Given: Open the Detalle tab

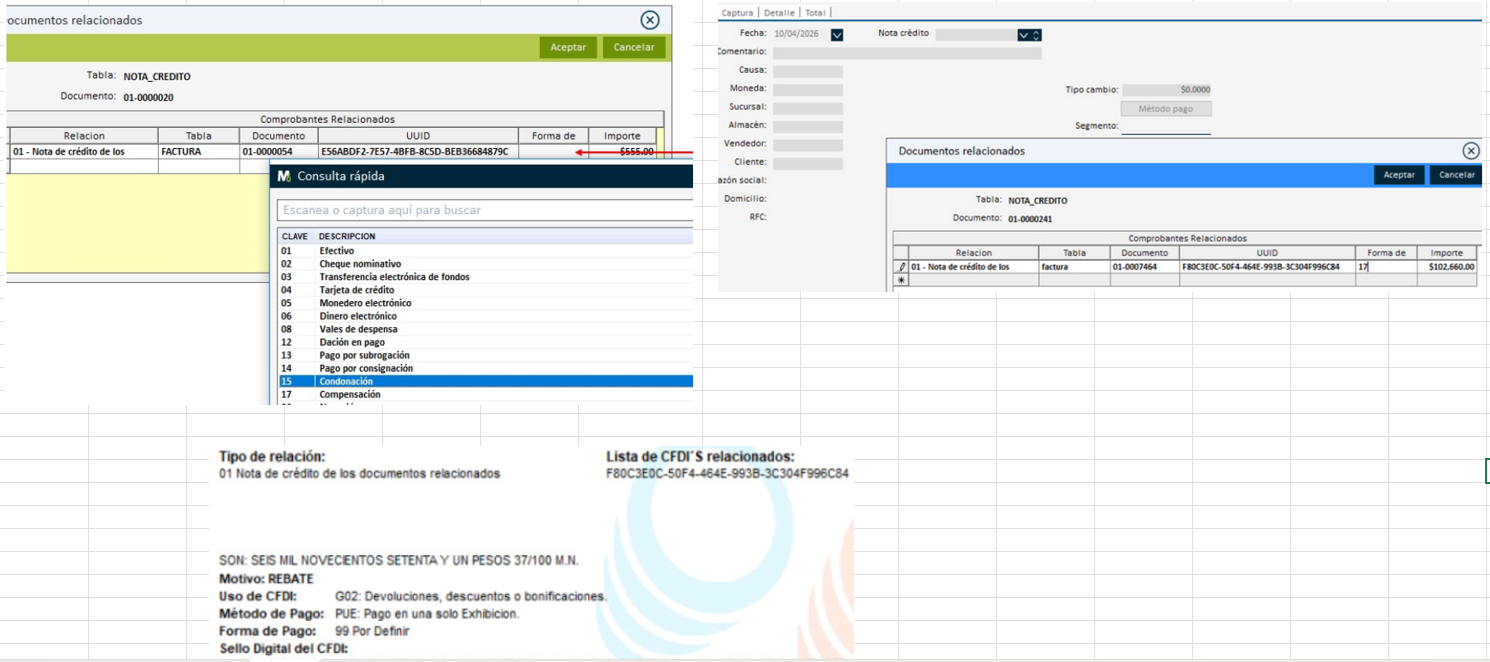Looking at the screenshot, I should (779, 13).
